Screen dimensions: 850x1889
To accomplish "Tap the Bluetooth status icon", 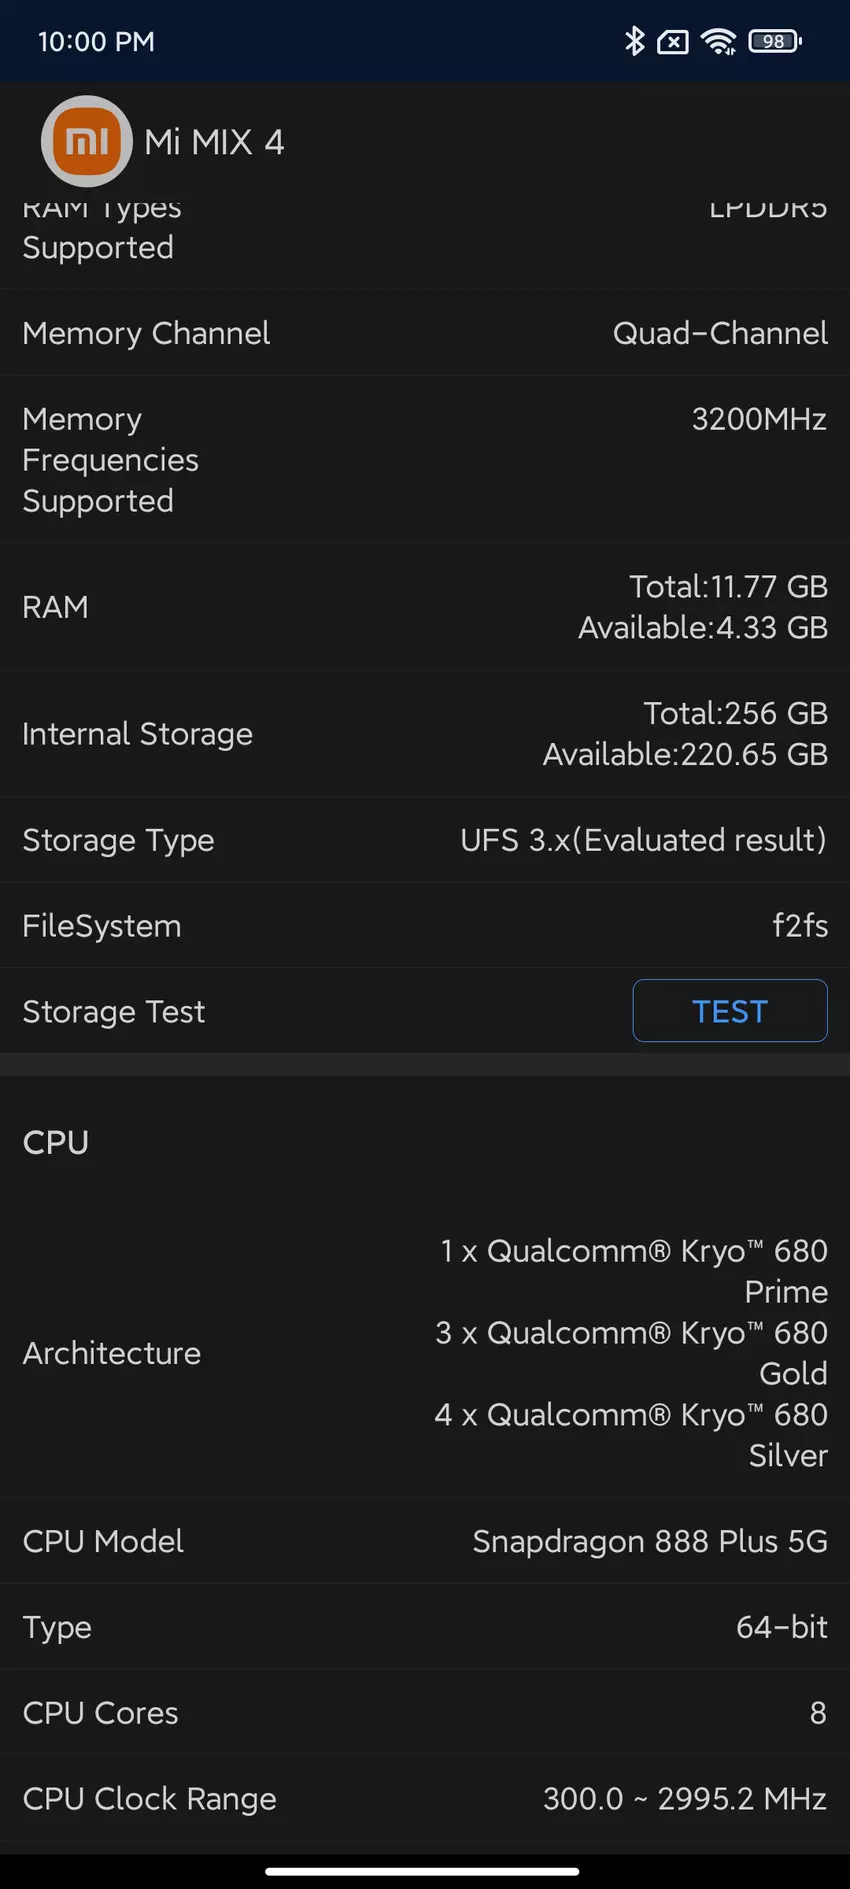I will [x=634, y=41].
